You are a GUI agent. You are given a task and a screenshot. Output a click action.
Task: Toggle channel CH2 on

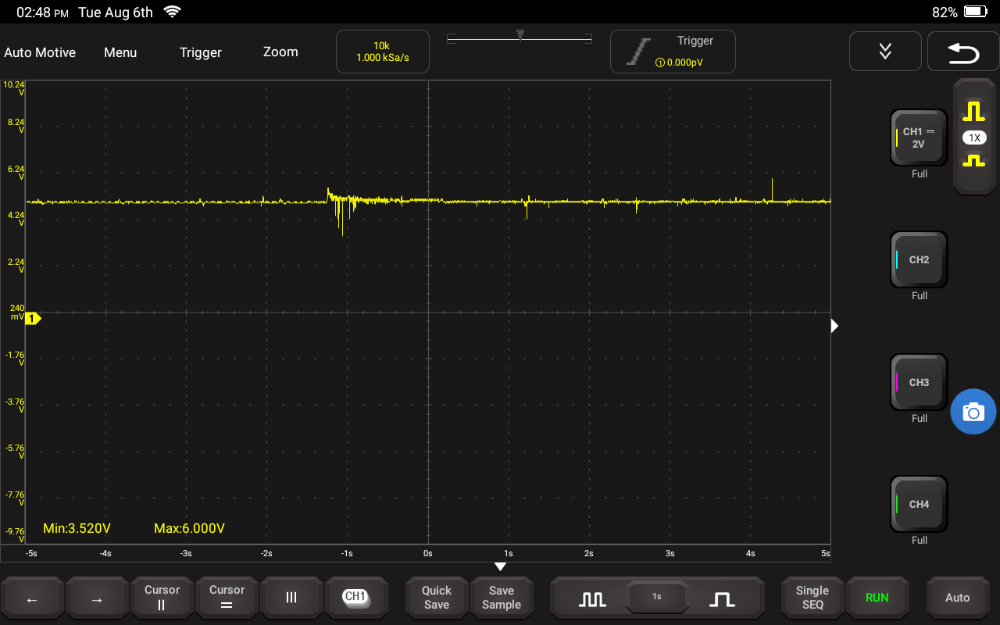tap(918, 260)
